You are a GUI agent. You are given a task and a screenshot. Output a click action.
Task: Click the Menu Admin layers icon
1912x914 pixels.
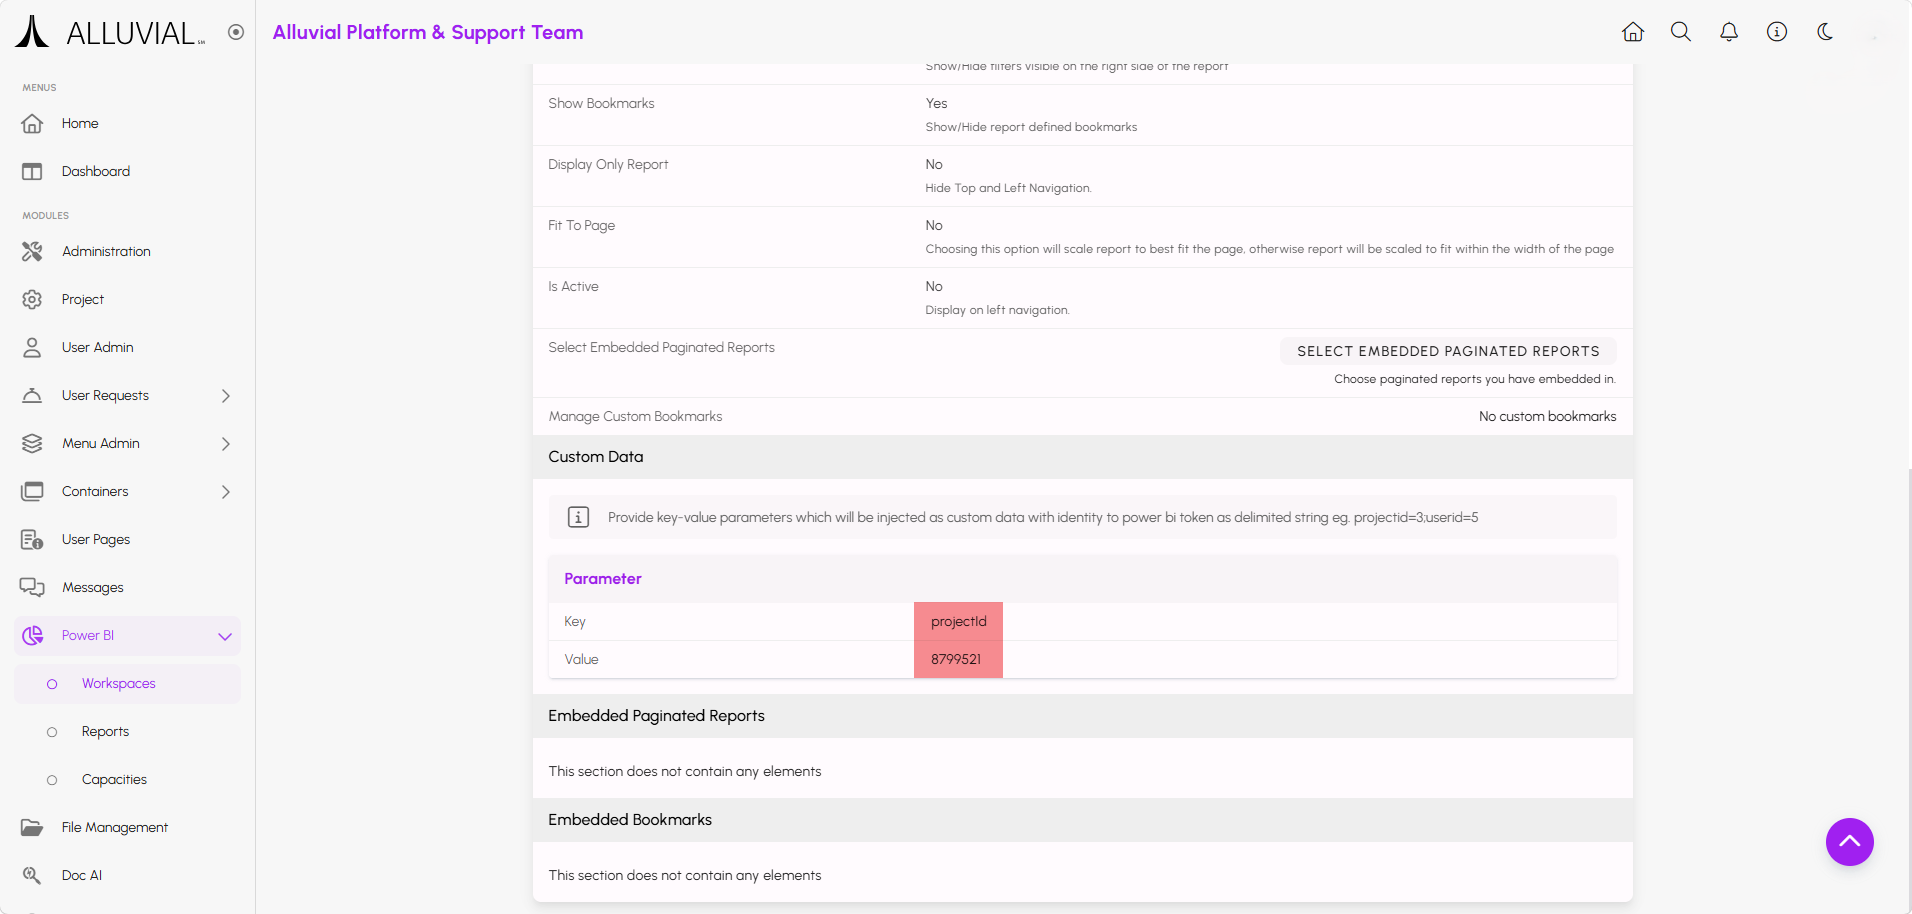click(32, 443)
